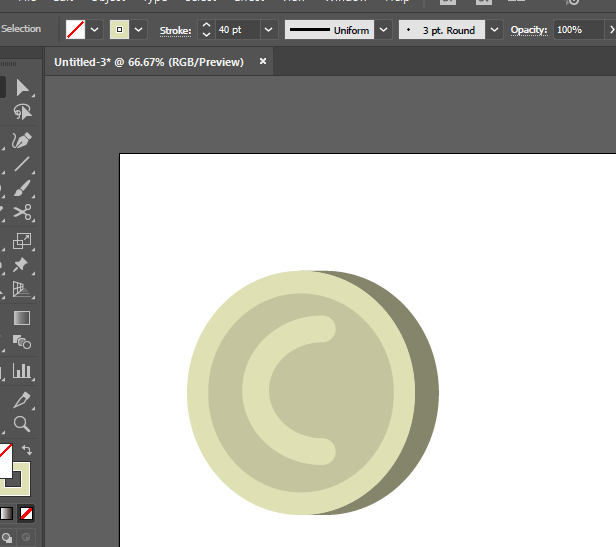Open the stroke weight dropdown next to 40 pt
This screenshot has height=547, width=616.
coord(268,30)
